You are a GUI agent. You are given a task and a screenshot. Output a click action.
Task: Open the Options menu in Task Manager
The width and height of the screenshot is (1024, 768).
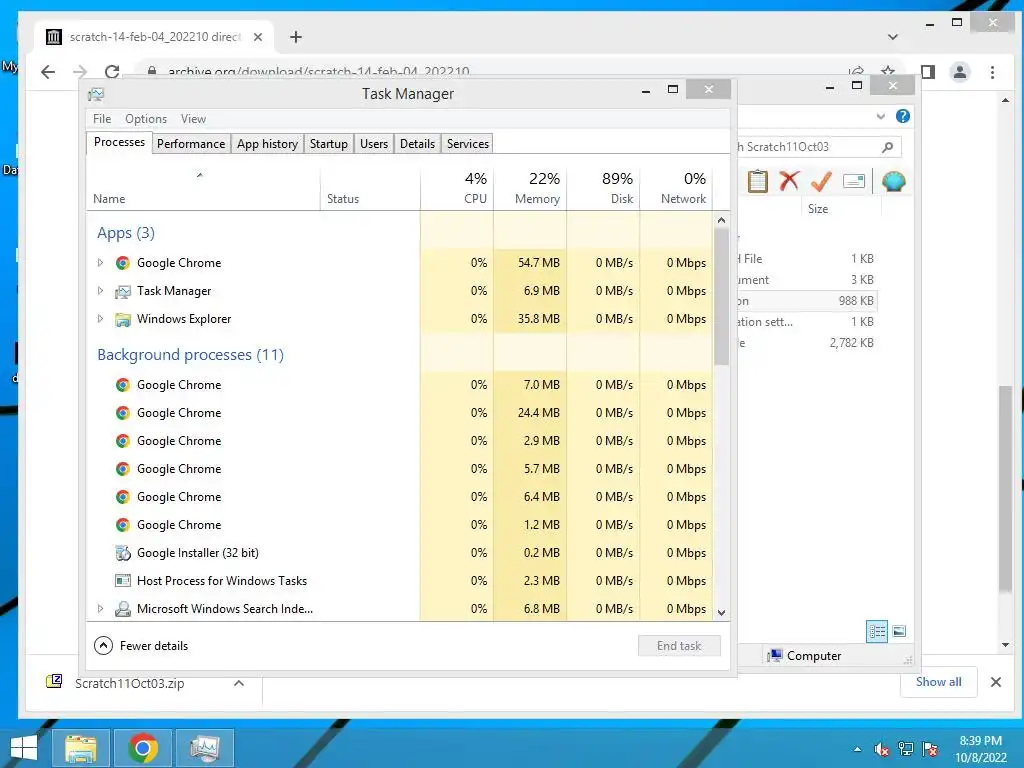[146, 119]
